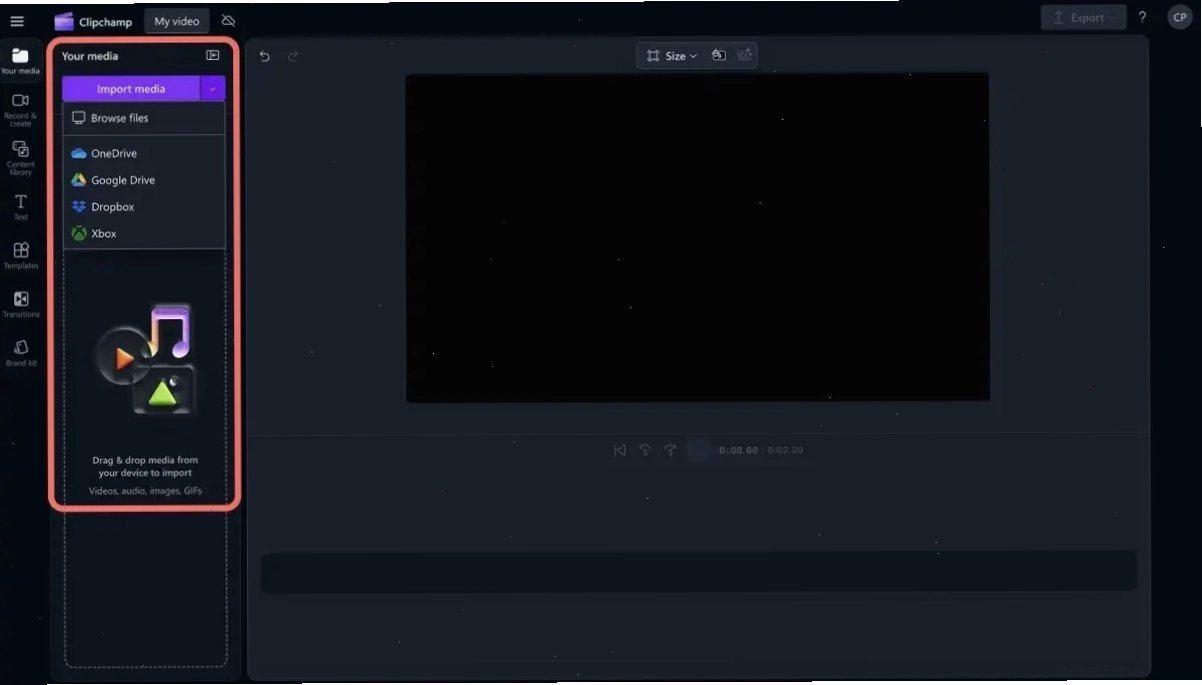
Task: Toggle the Import media dropdown arrow
Action: pyautogui.click(x=213, y=89)
